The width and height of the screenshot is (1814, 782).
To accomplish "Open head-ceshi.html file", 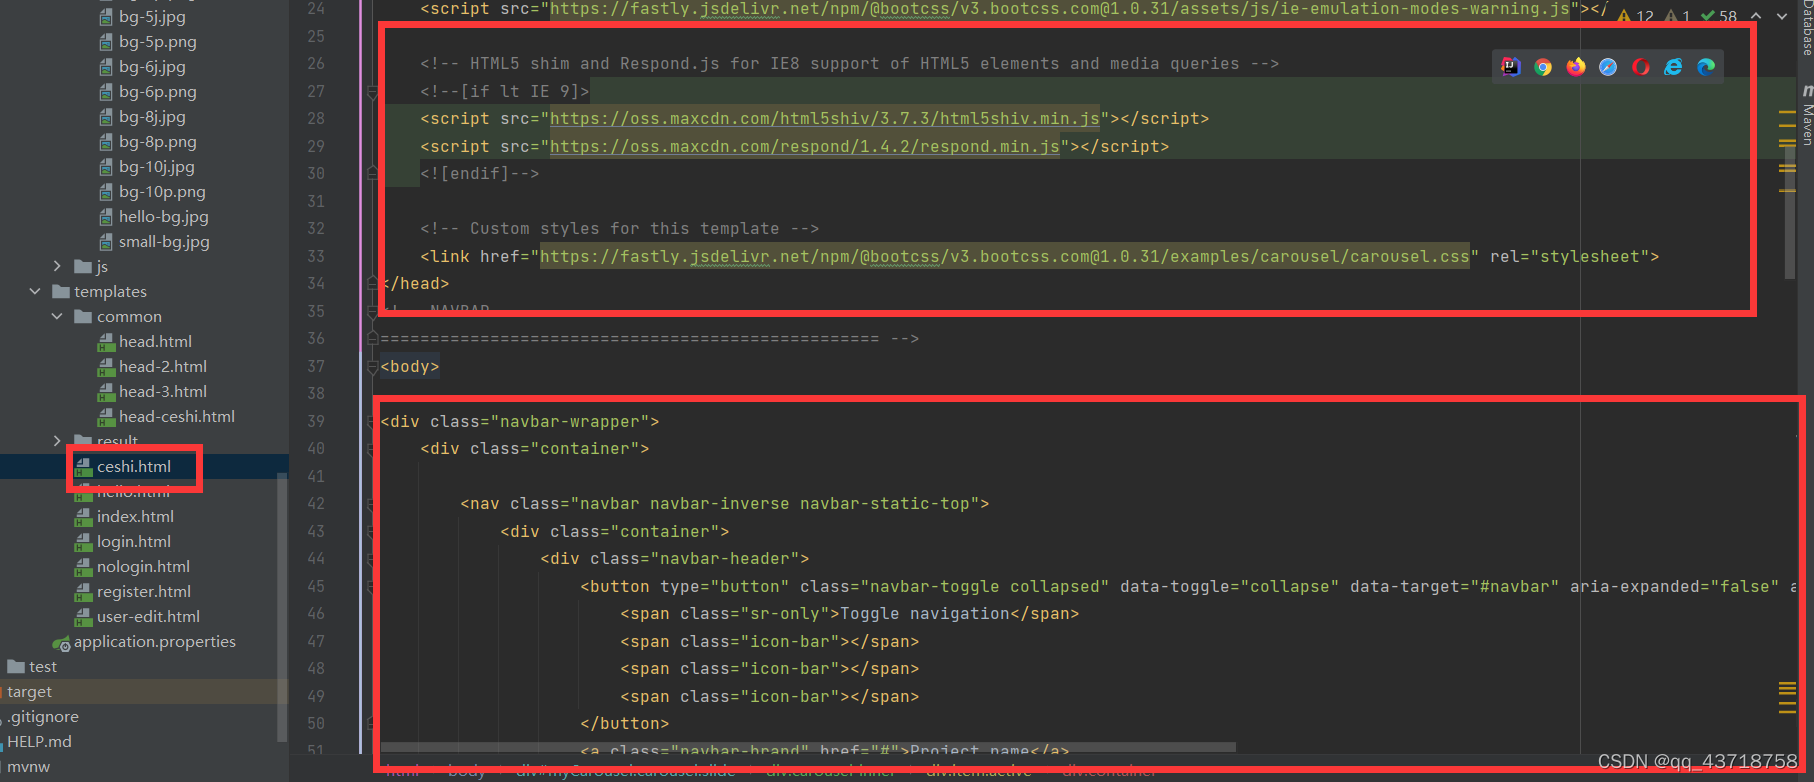I will click(x=177, y=417).
